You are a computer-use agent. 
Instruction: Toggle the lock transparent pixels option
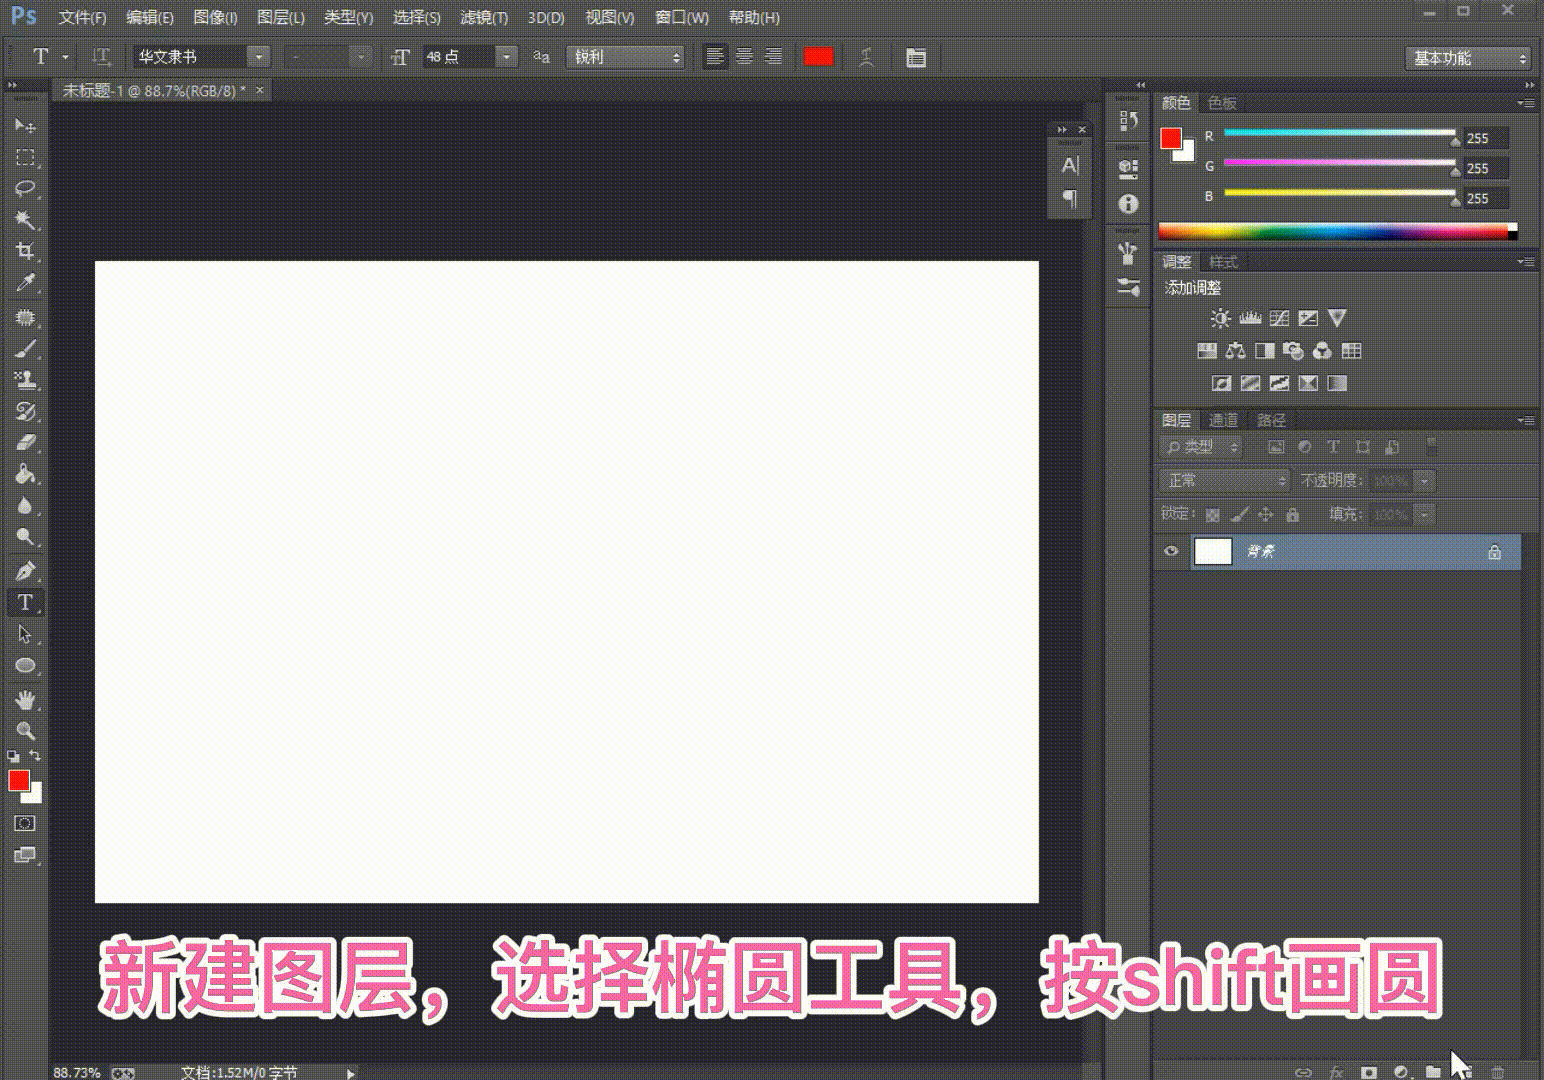pyautogui.click(x=1212, y=515)
